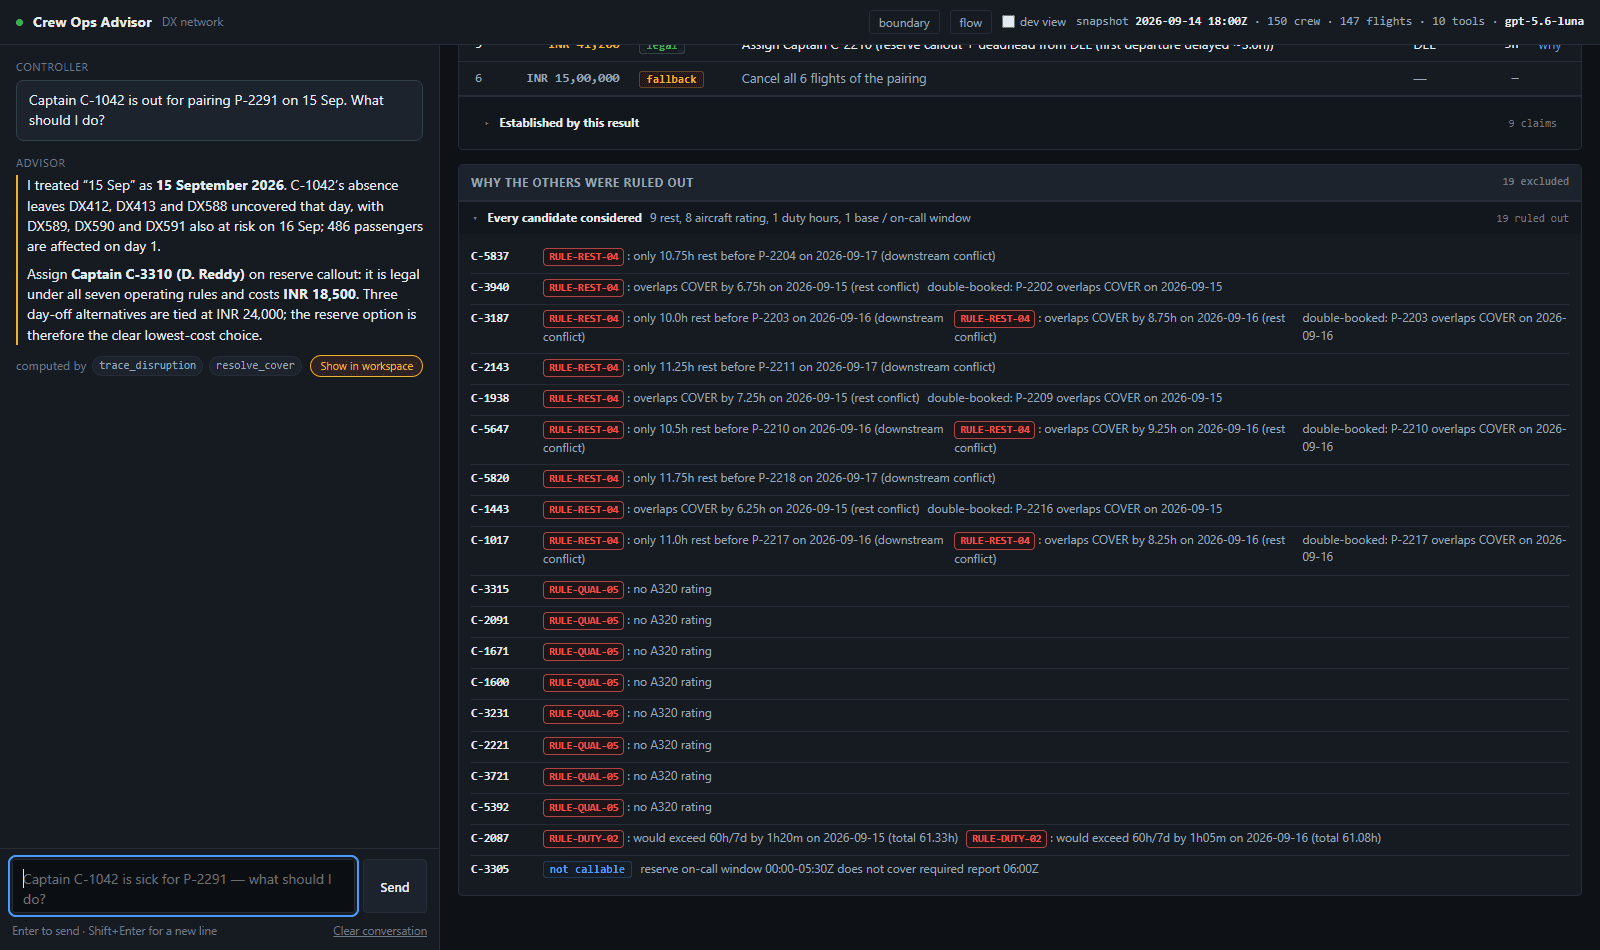Select crew ID C-5647
The image size is (1600, 950).
tap(490, 429)
